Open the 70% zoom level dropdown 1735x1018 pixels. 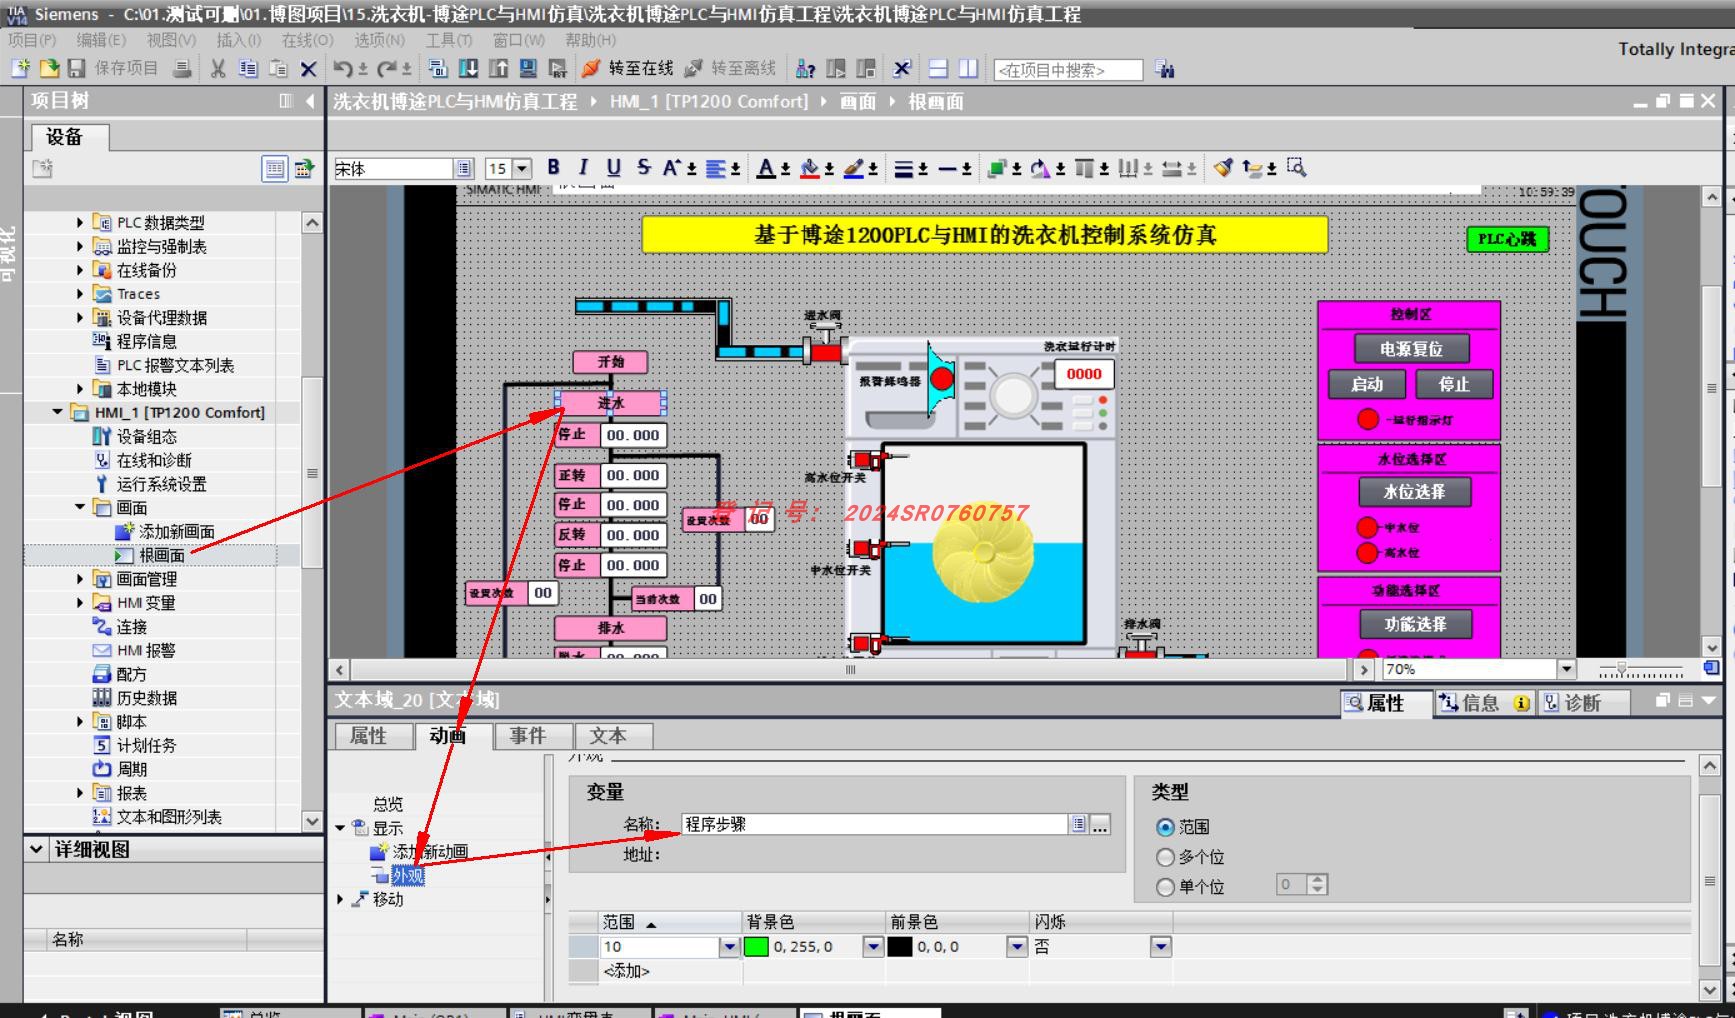[x=1566, y=669]
